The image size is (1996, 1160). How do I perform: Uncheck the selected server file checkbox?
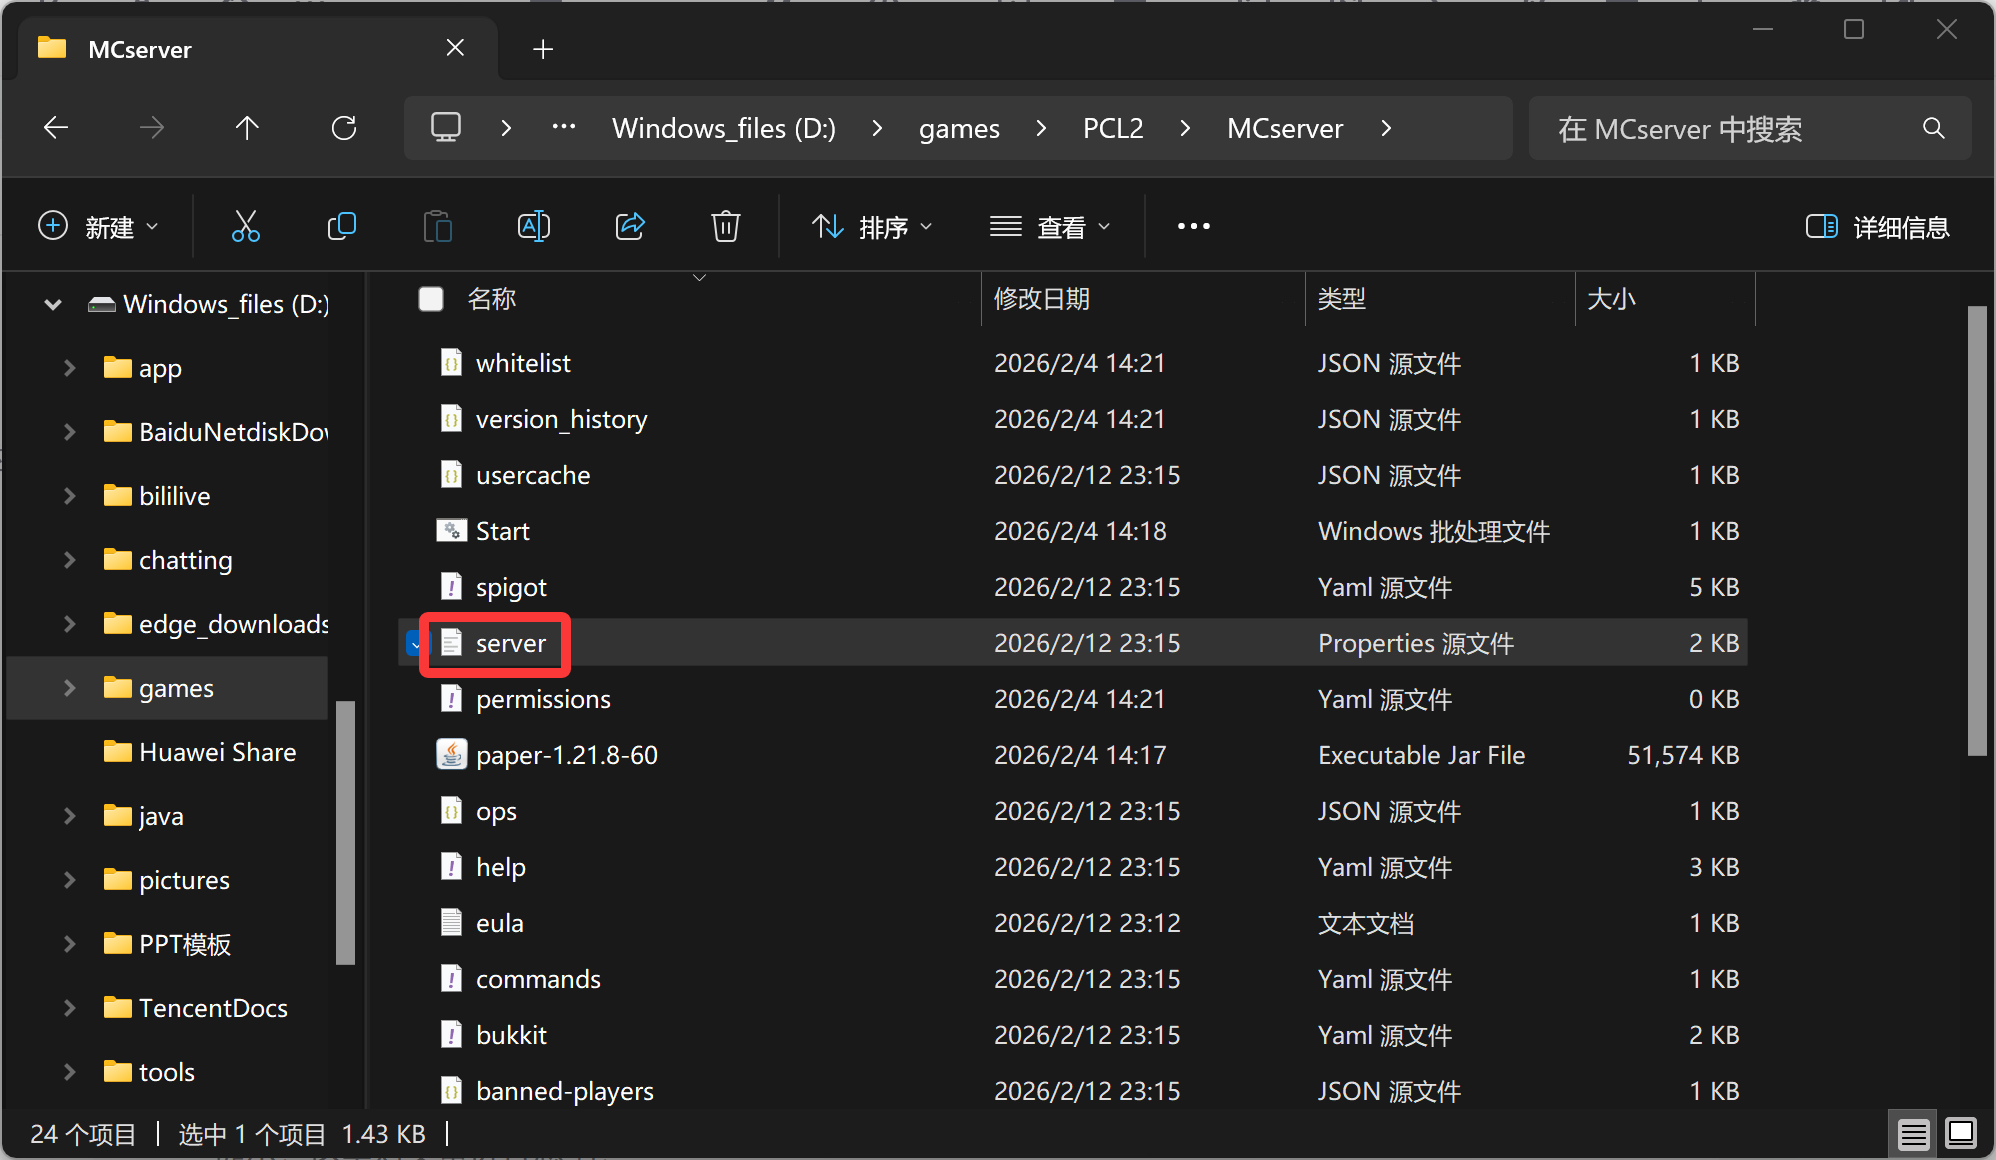[413, 643]
